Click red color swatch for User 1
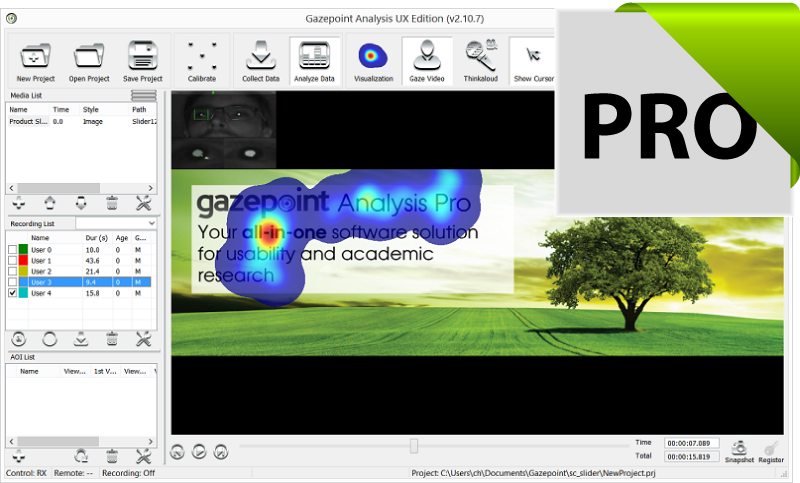This screenshot has height=483, width=800. tap(23, 260)
